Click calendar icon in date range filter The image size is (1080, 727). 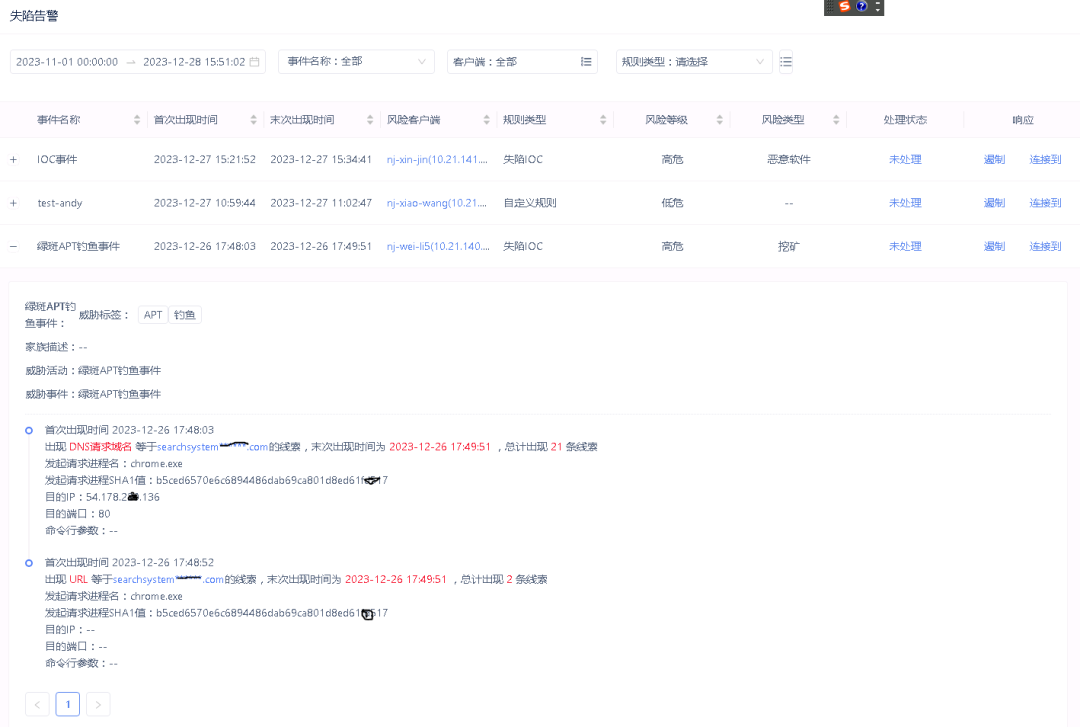click(x=254, y=61)
